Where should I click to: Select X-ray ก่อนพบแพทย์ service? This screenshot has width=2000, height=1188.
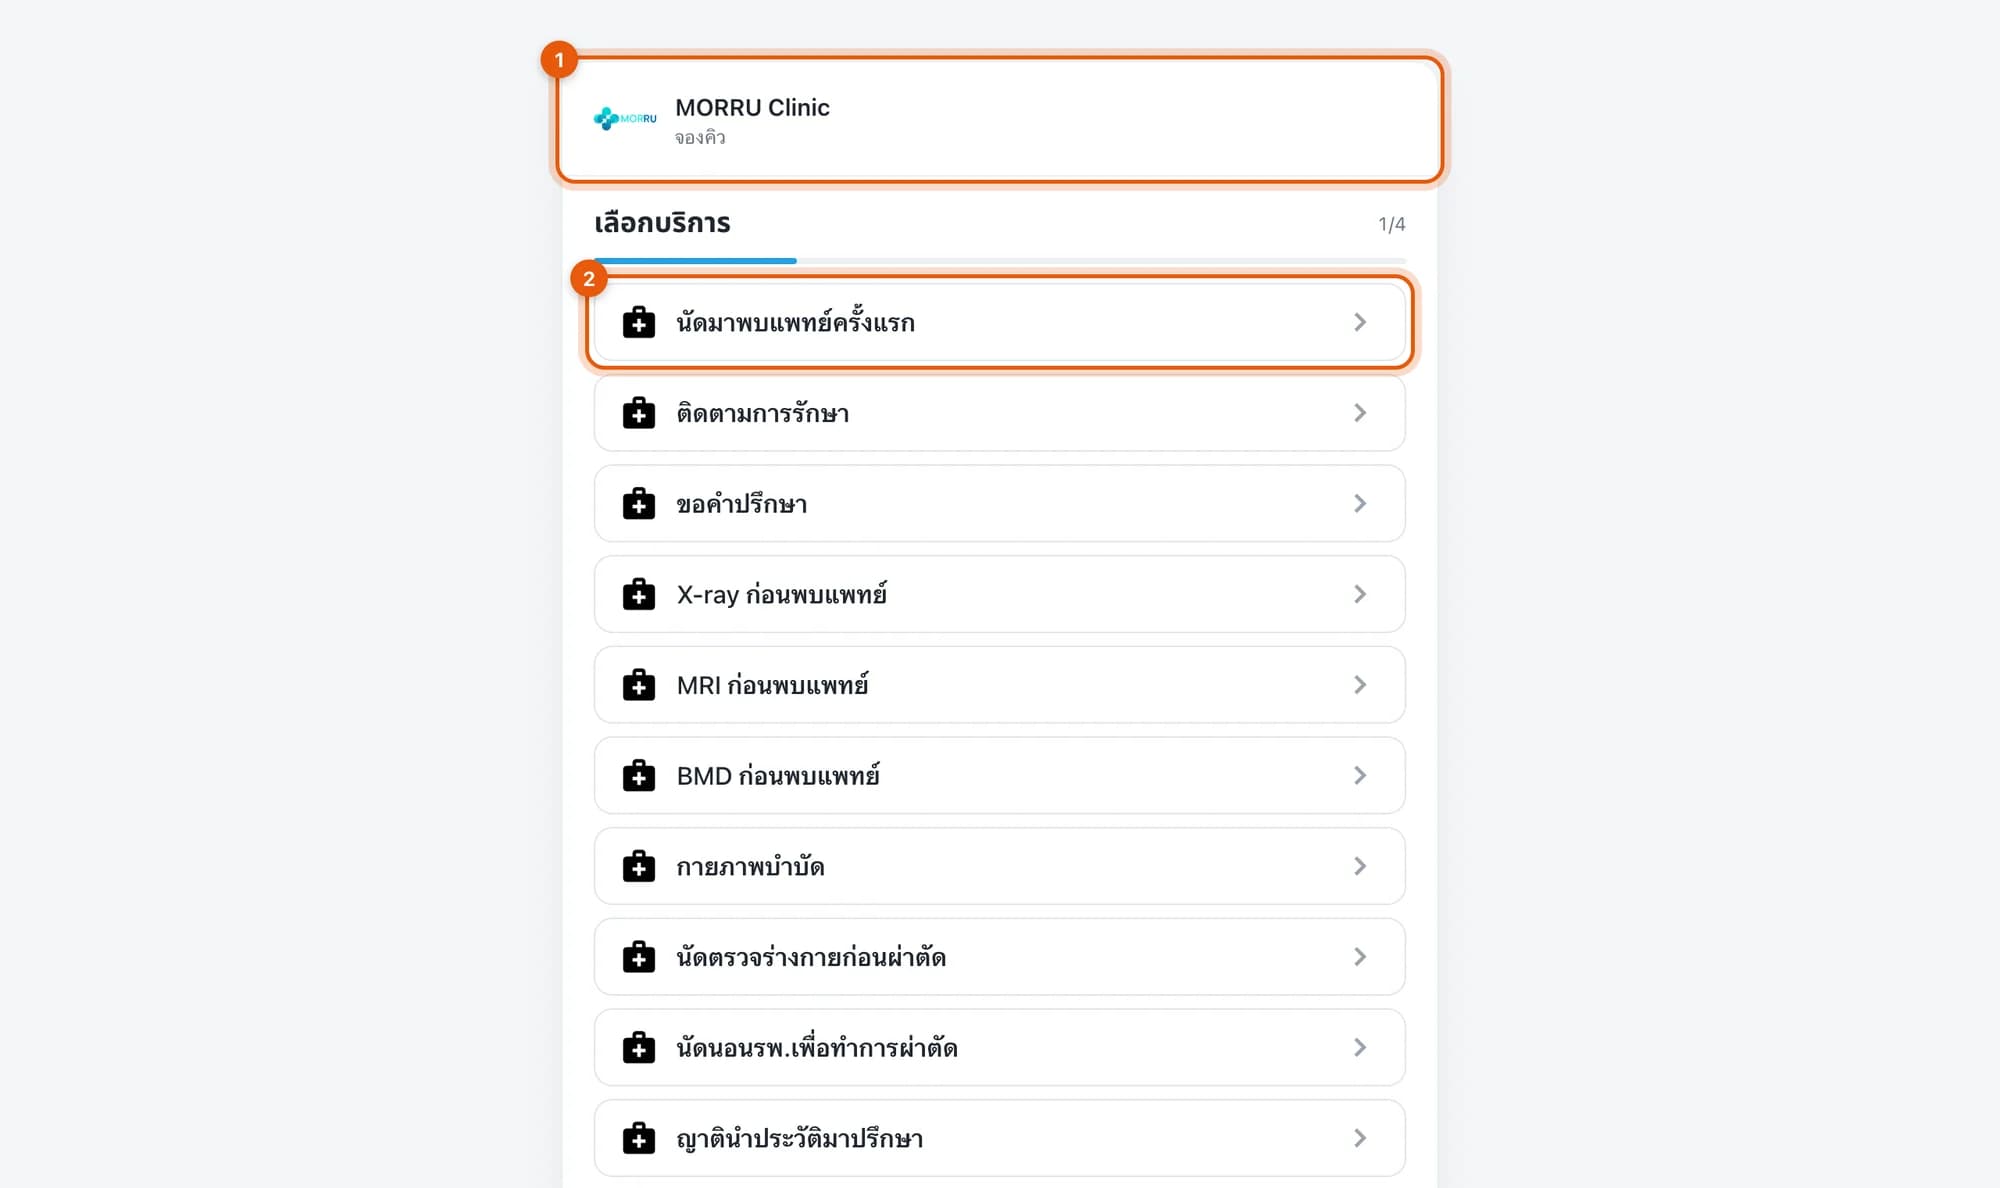1000,594
